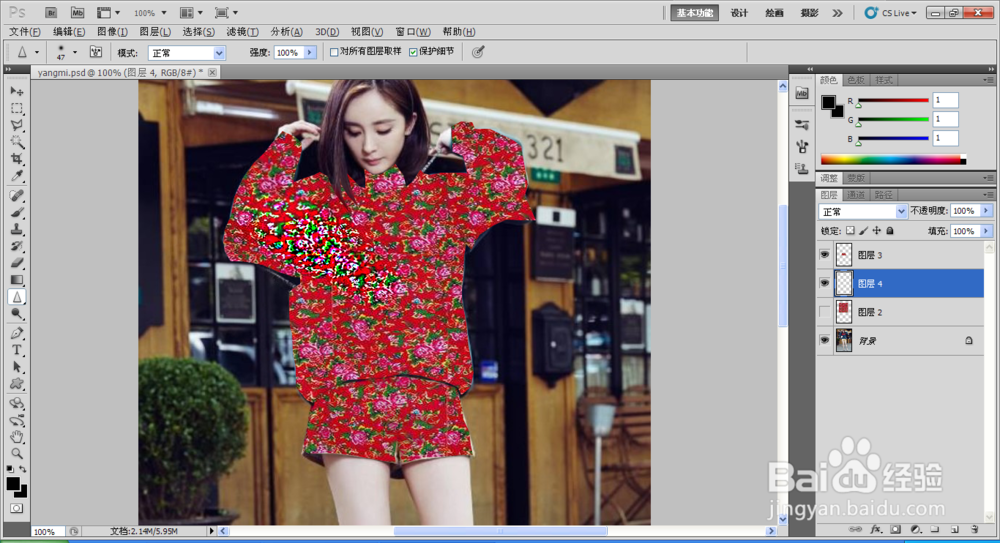Select the Brush tool
1000x543 pixels.
pos(17,212)
